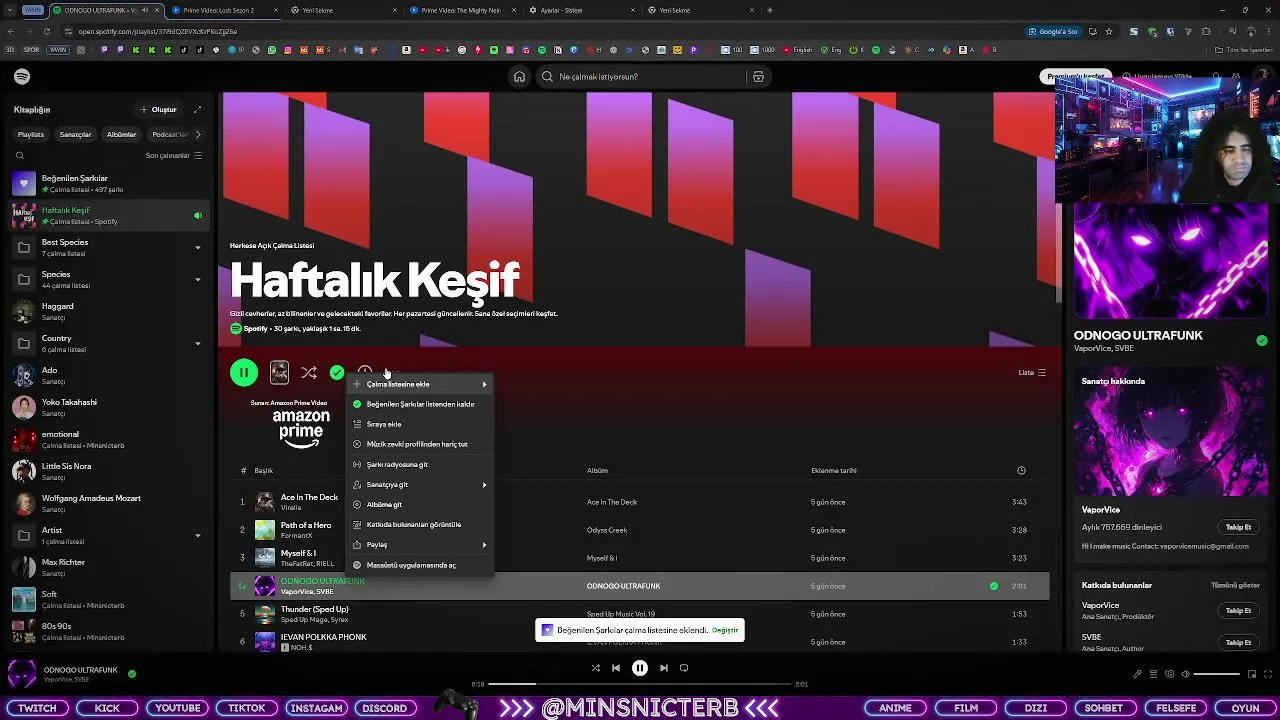Select Şarkı radyosuna git
Viewport: 1280px width, 720px height.
(420, 464)
